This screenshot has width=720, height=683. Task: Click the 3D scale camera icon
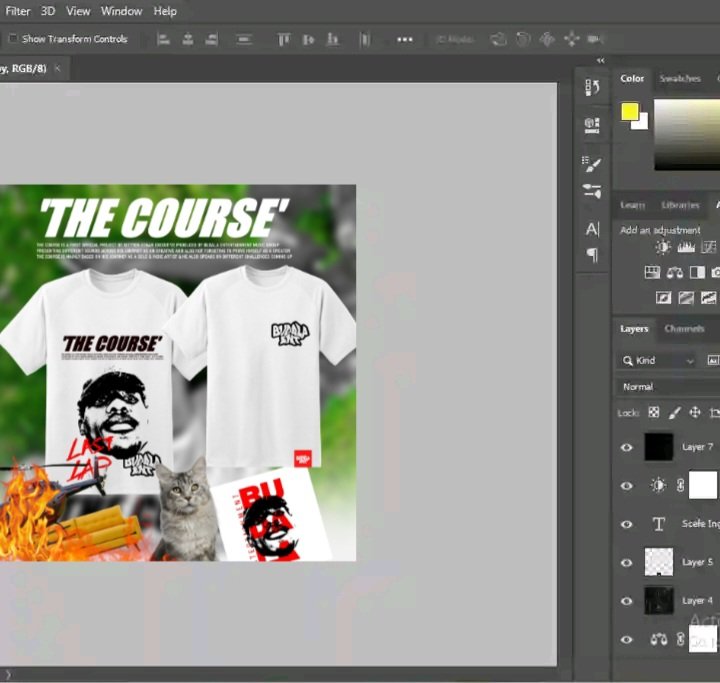[595, 40]
